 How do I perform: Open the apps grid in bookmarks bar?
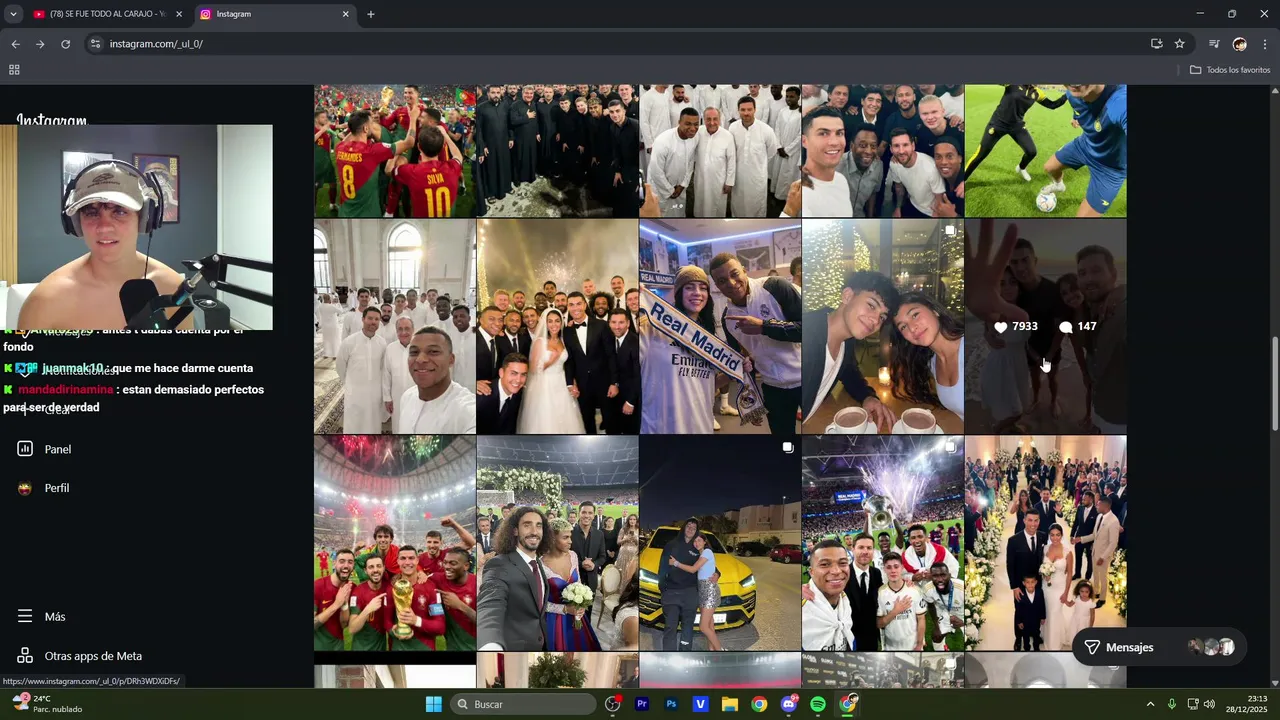point(14,70)
